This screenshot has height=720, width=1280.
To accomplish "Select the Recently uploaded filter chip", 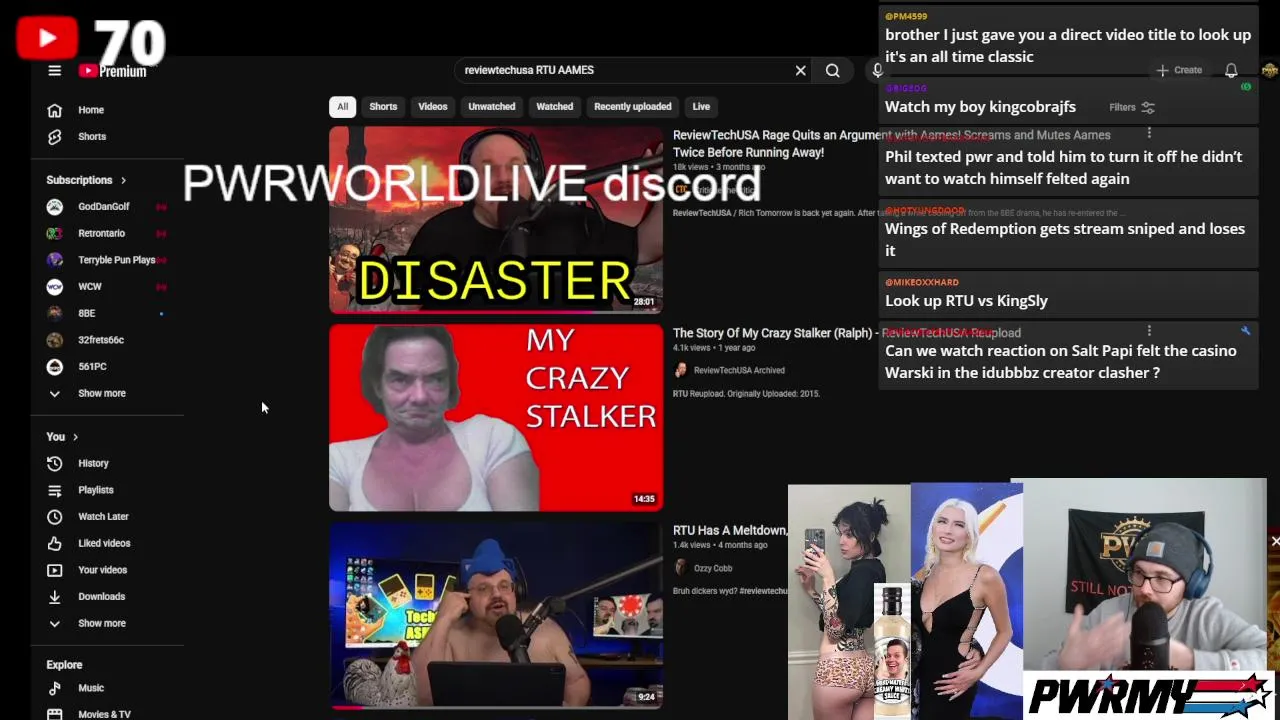I will pyautogui.click(x=633, y=107).
